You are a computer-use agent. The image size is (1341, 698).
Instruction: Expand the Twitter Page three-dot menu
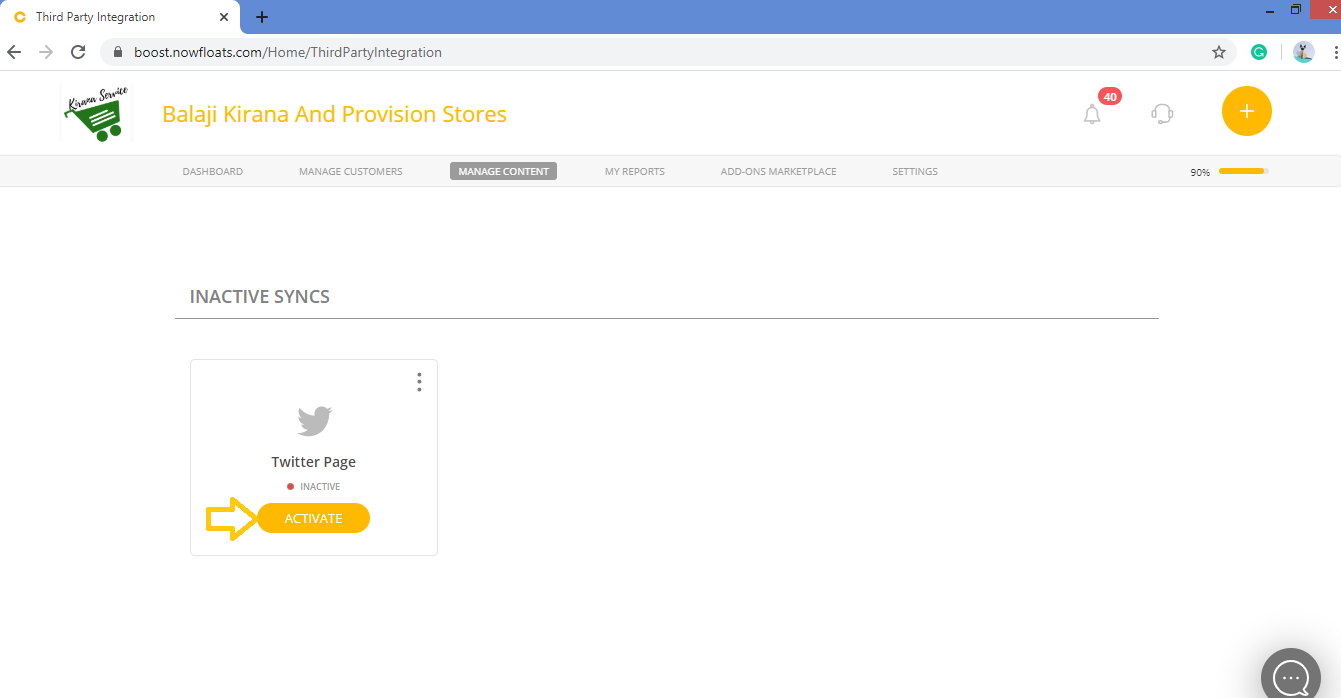419,382
